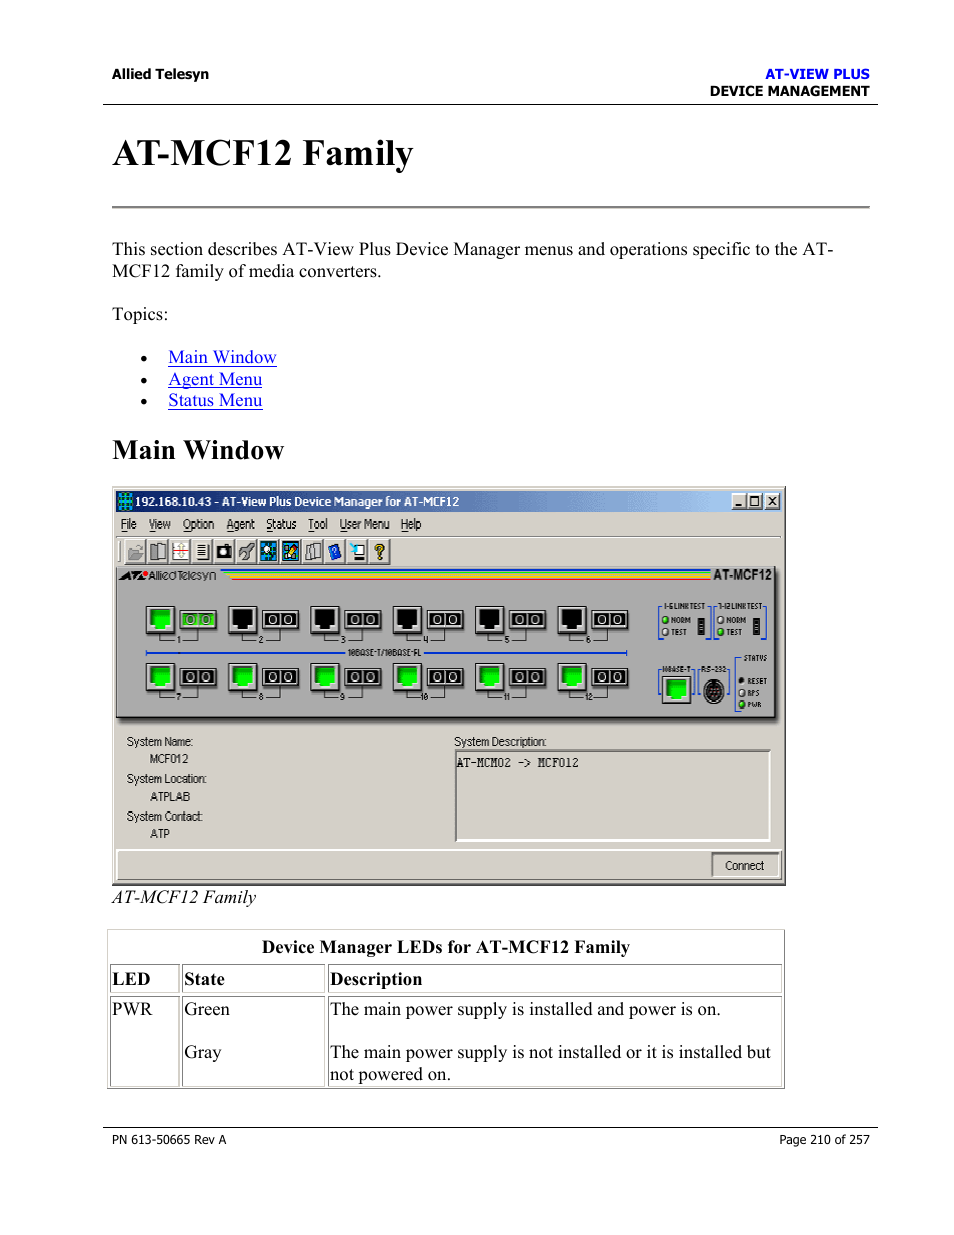954x1235 pixels.
Task: Select fiber port 8 connector
Action: click(280, 678)
